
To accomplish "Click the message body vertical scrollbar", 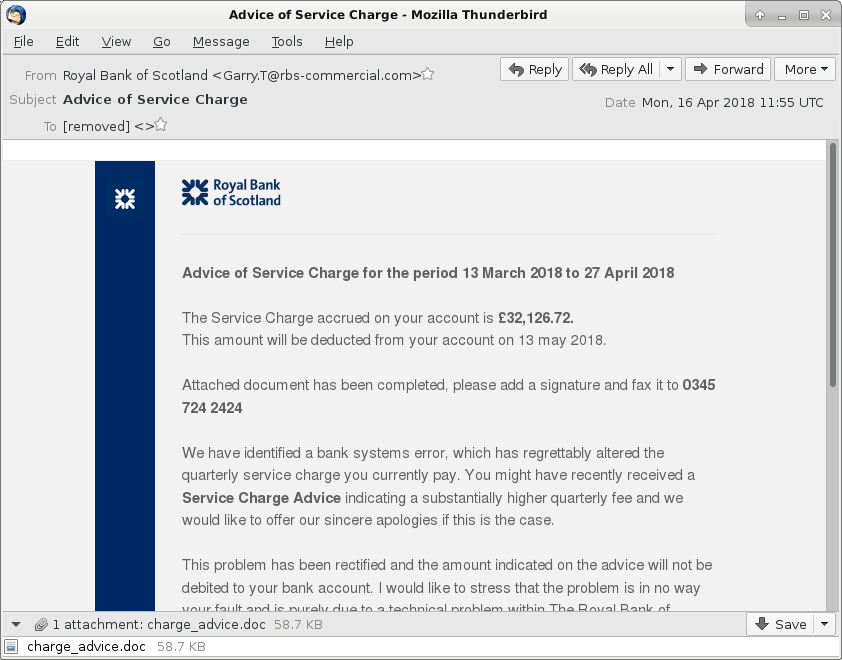I will pyautogui.click(x=833, y=264).
